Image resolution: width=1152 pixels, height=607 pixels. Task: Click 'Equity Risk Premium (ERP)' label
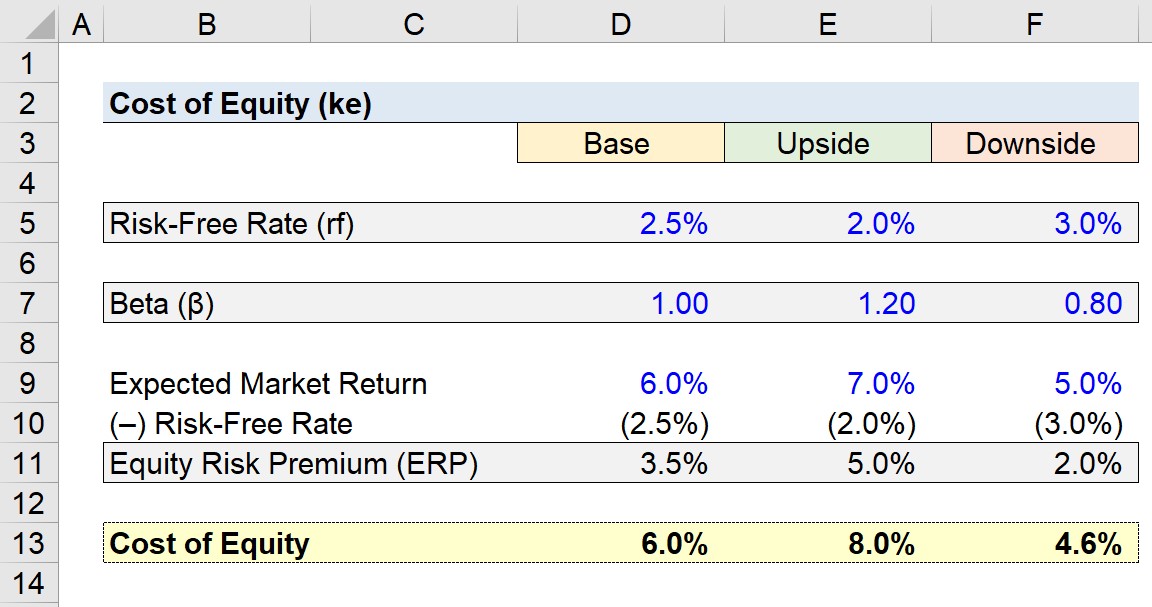[293, 464]
